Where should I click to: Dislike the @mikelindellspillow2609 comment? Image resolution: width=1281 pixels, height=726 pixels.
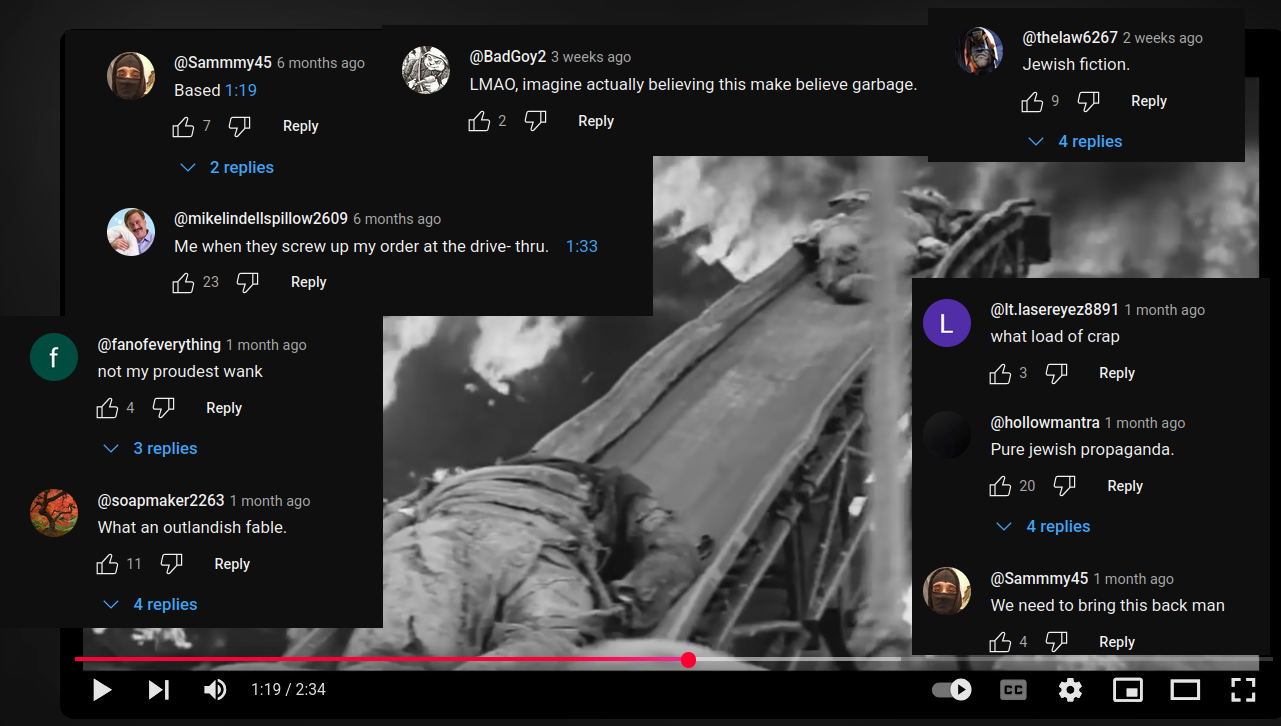[x=247, y=283]
